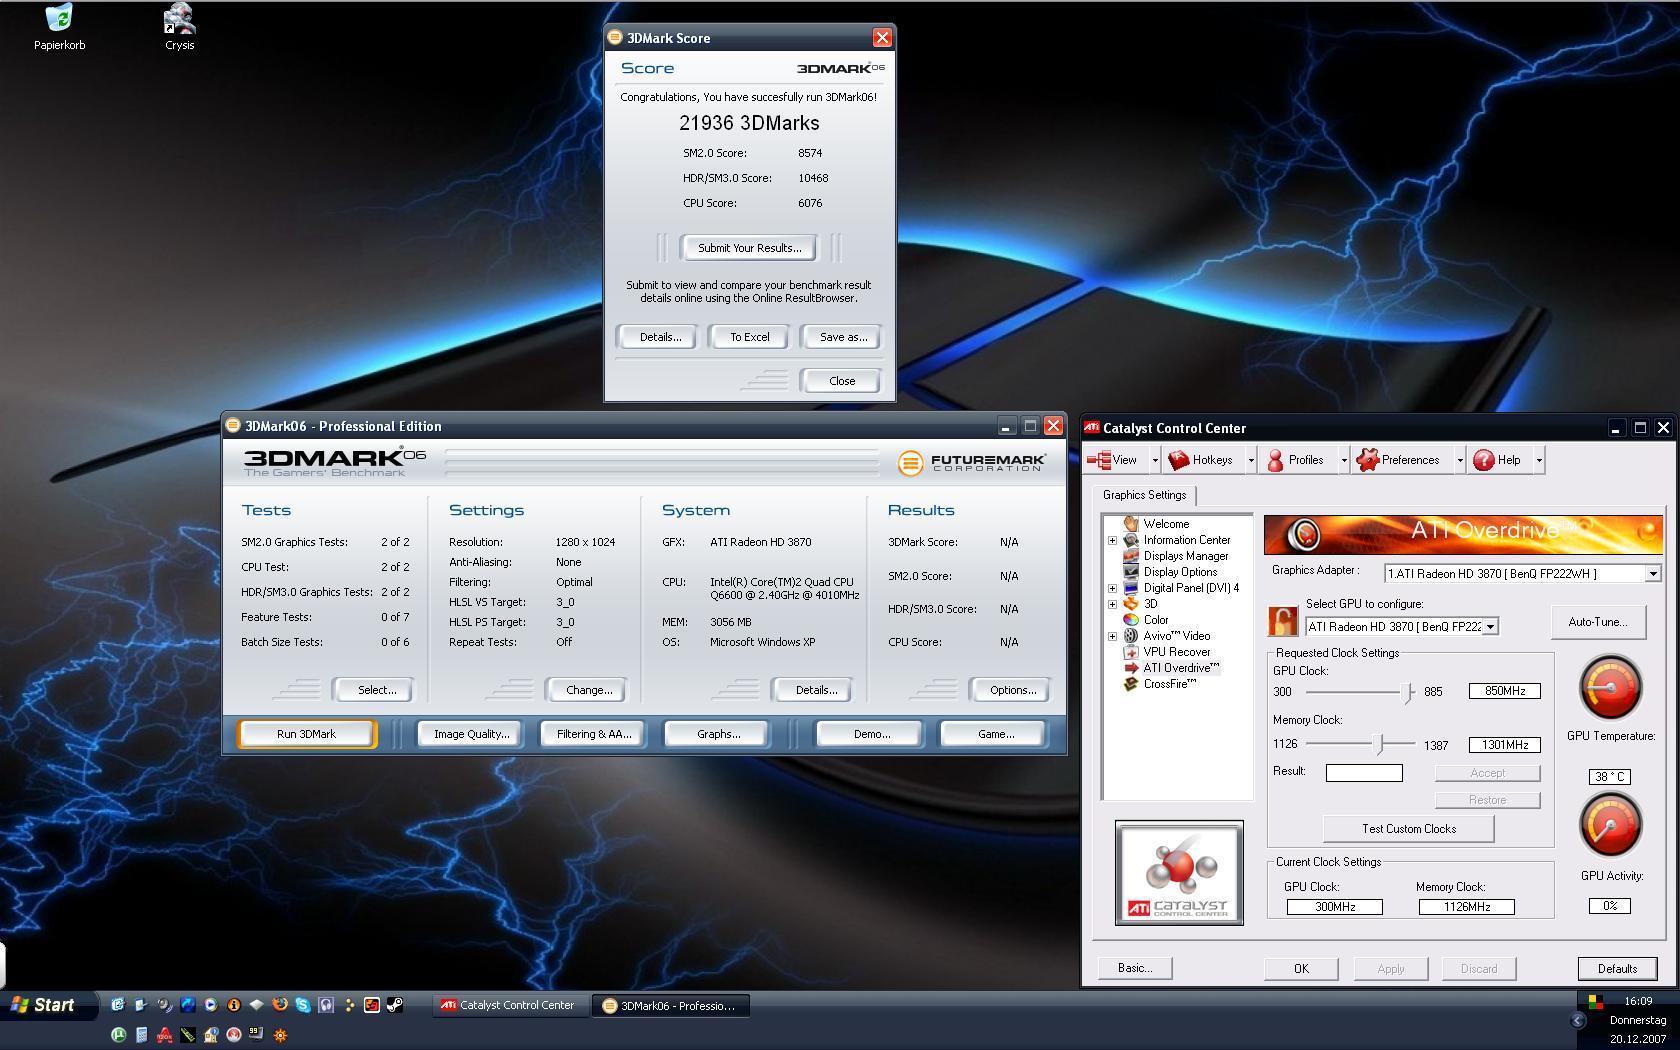Click Defaults in Catalyst Control Center
The image size is (1680, 1050).
click(x=1617, y=969)
